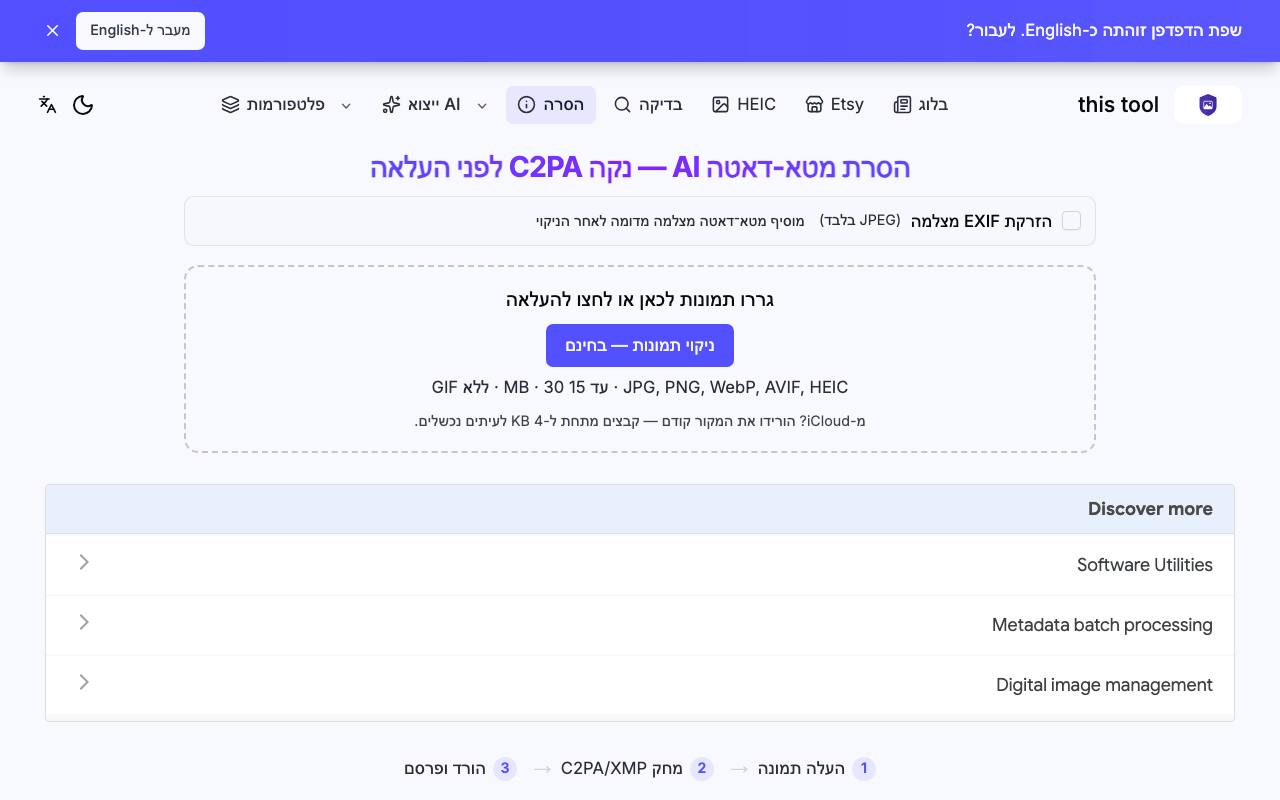Click the בדיקה magnifier icon
Screen dimensions: 1280x800
(622, 105)
